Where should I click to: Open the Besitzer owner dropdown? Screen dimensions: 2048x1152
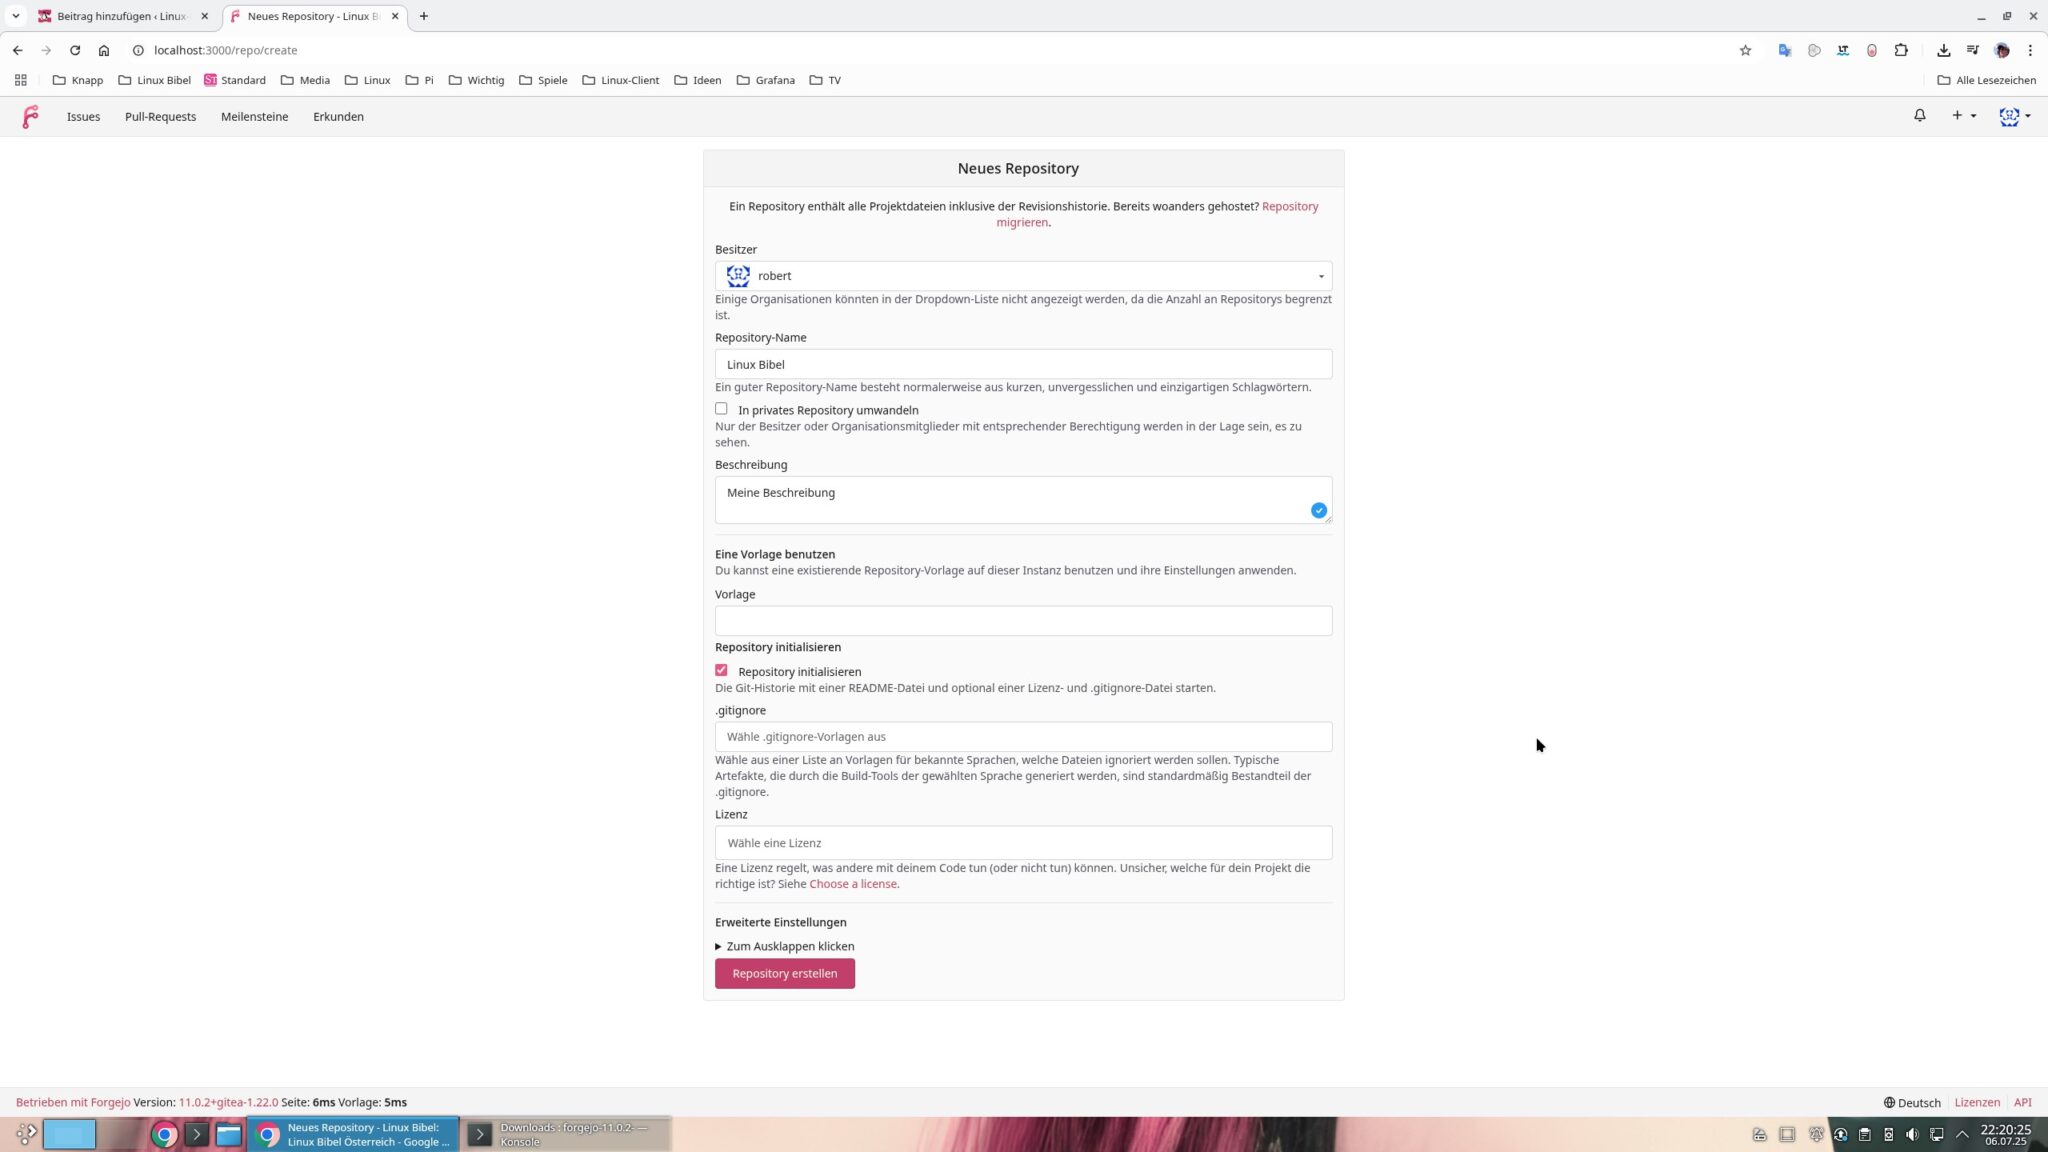[1022, 276]
